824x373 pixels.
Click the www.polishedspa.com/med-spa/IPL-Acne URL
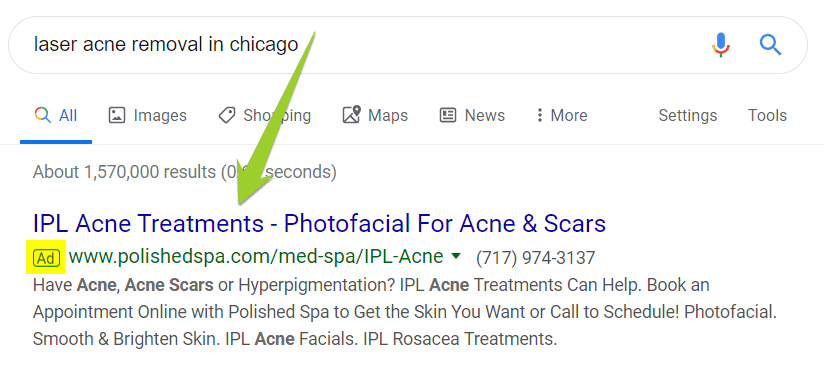click(x=256, y=257)
